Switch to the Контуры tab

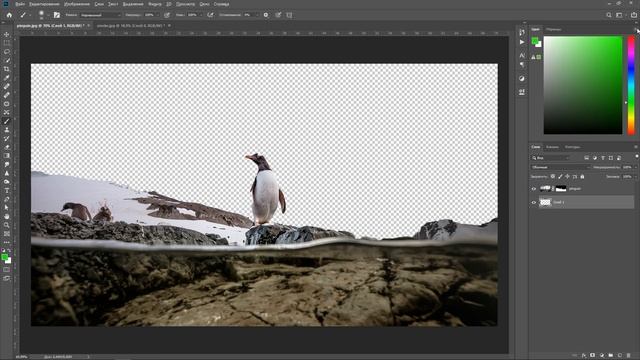pos(572,147)
